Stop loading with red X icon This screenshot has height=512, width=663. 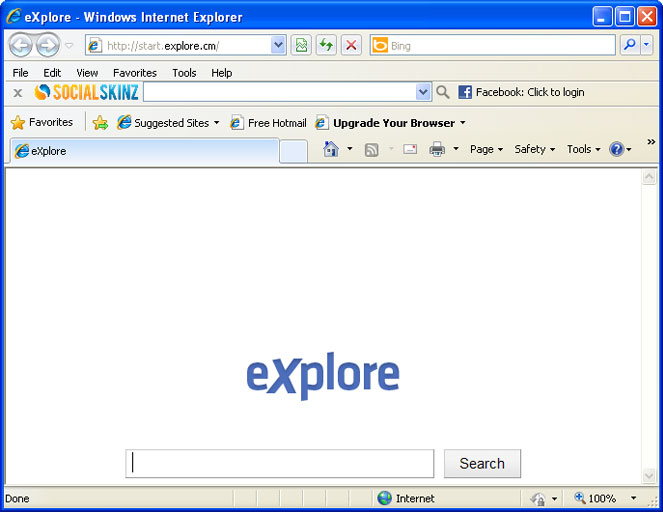pos(351,45)
